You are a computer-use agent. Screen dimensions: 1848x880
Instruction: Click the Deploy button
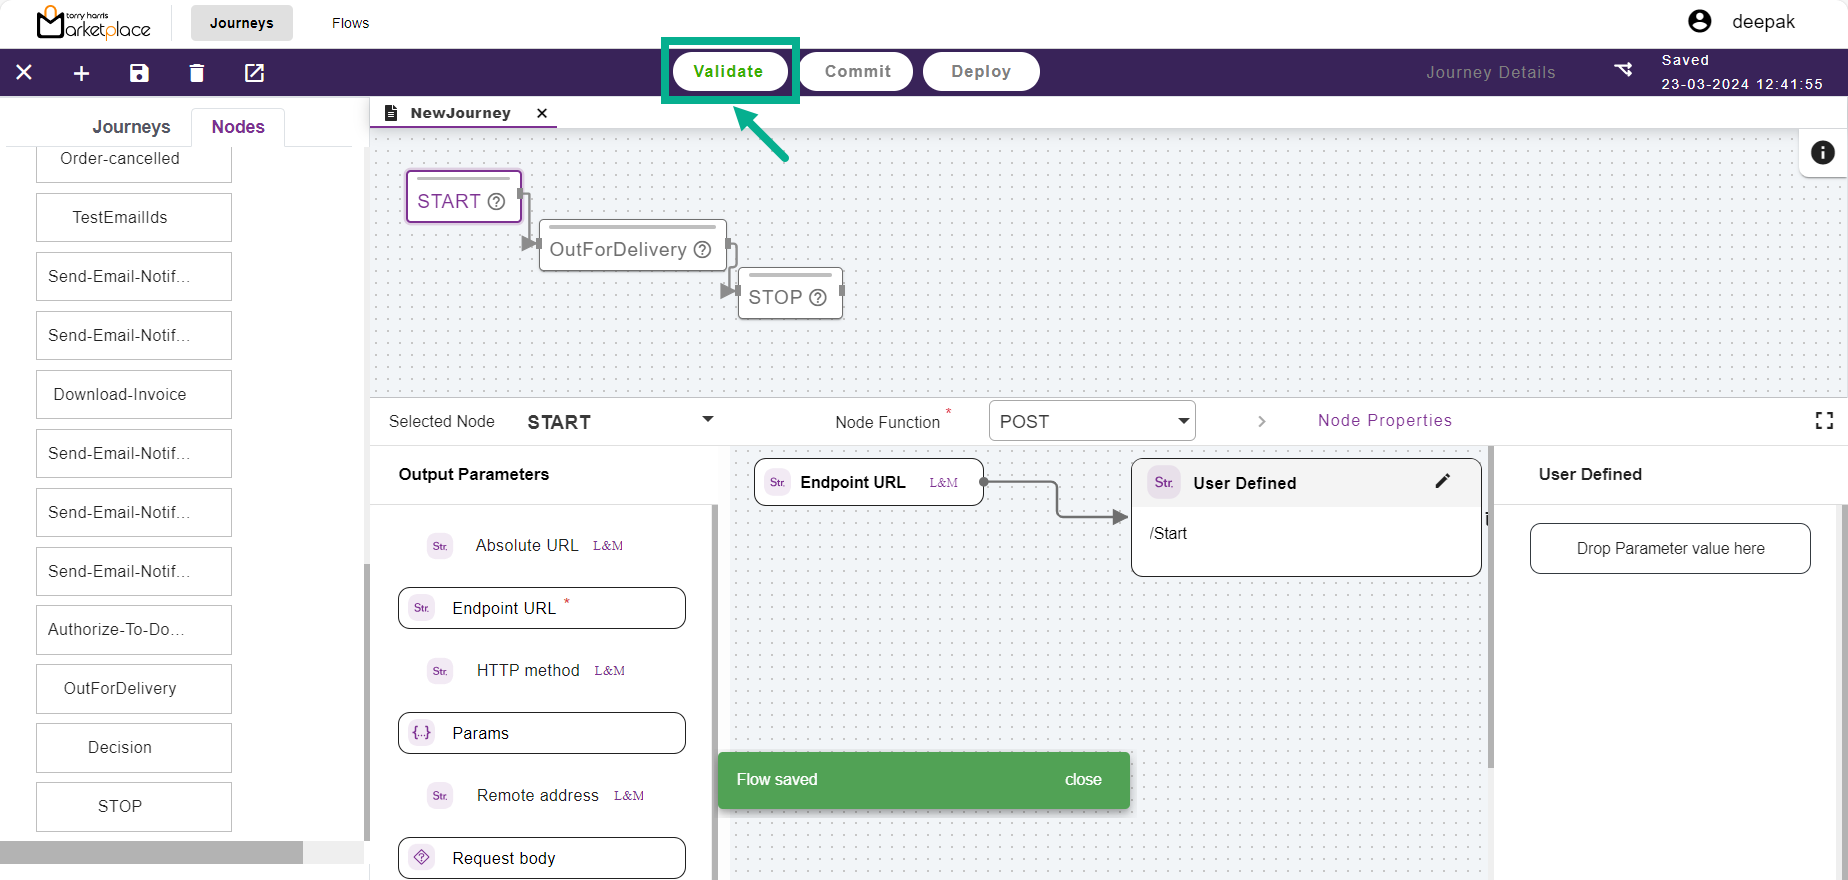(x=980, y=72)
